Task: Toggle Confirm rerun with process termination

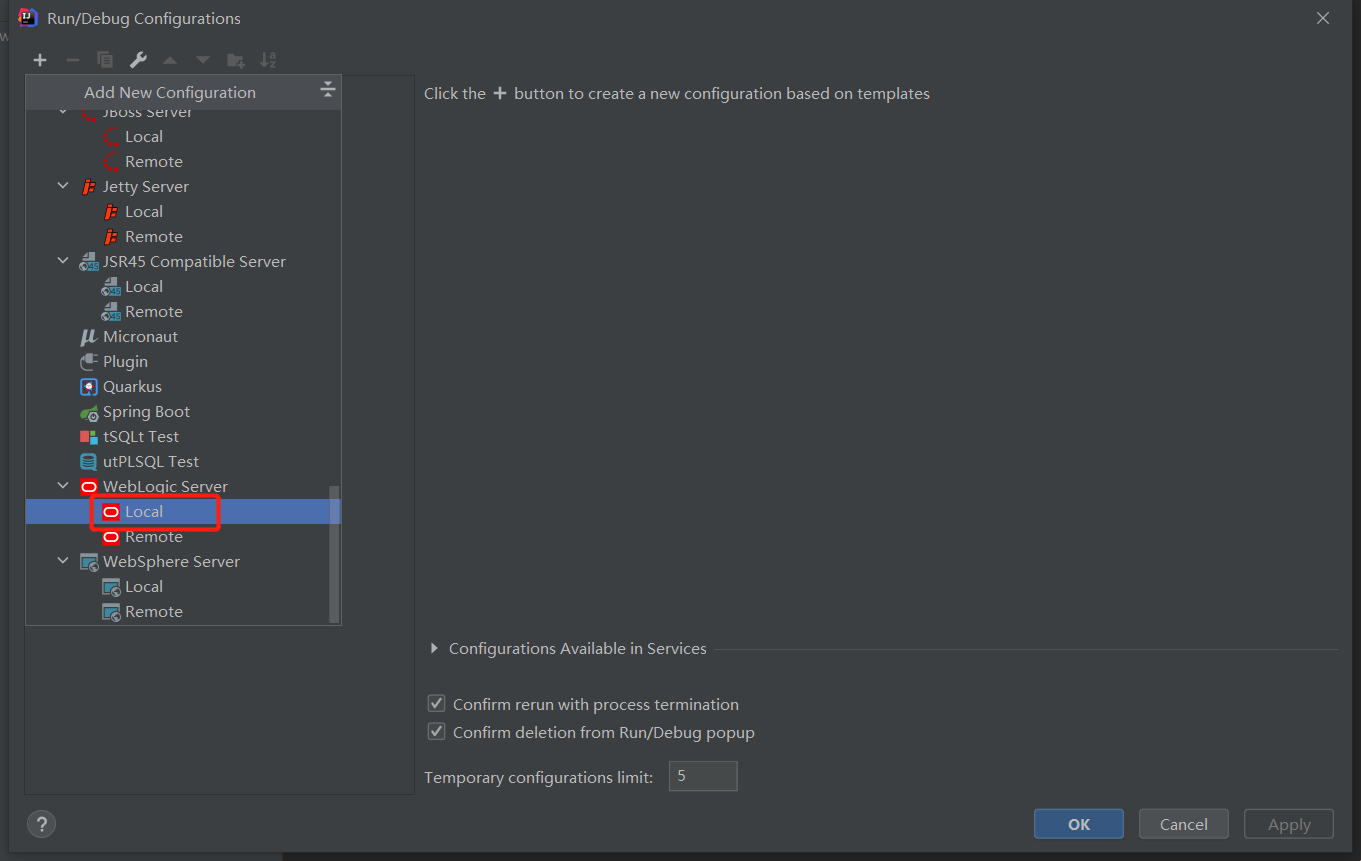Action: click(x=436, y=704)
